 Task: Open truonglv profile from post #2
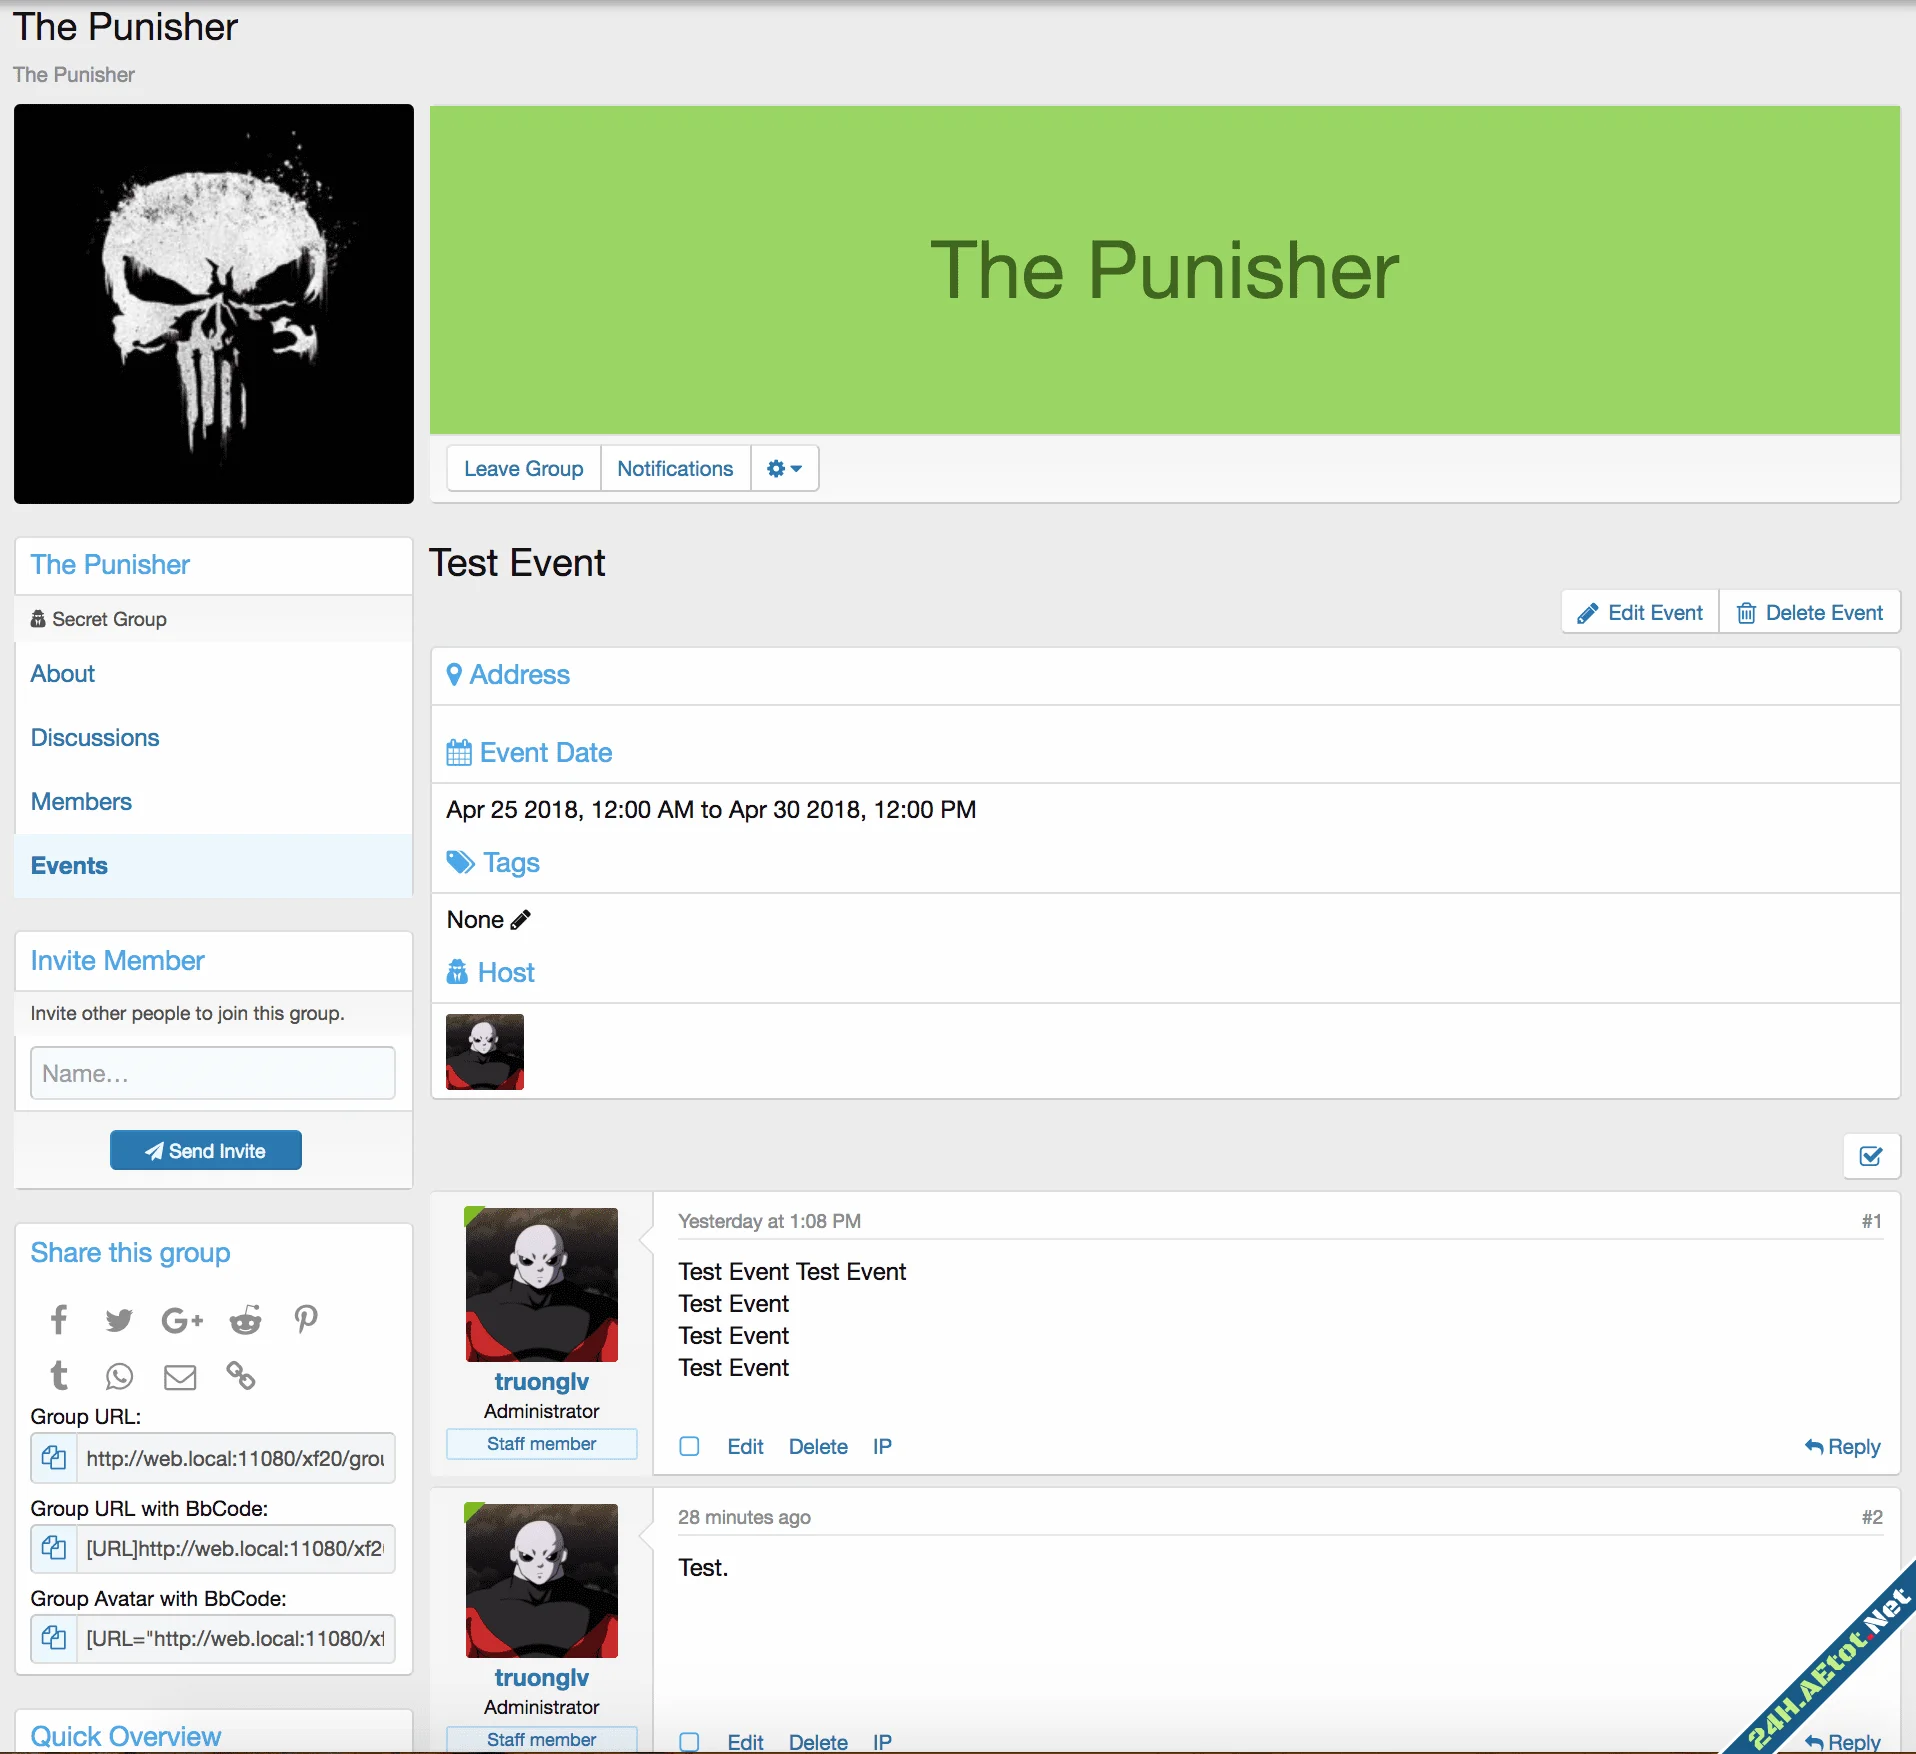[542, 1677]
